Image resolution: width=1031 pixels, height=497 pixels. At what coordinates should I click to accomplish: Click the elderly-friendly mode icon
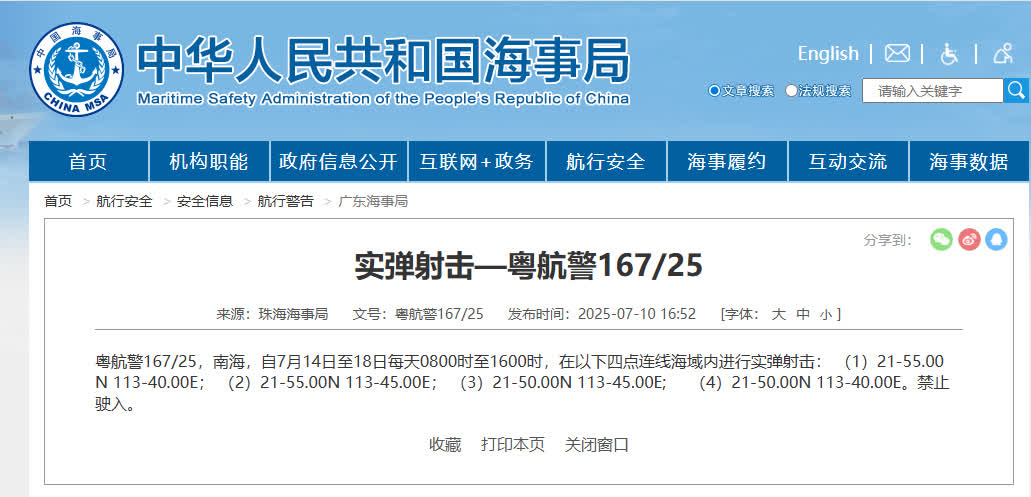[x=1003, y=53]
